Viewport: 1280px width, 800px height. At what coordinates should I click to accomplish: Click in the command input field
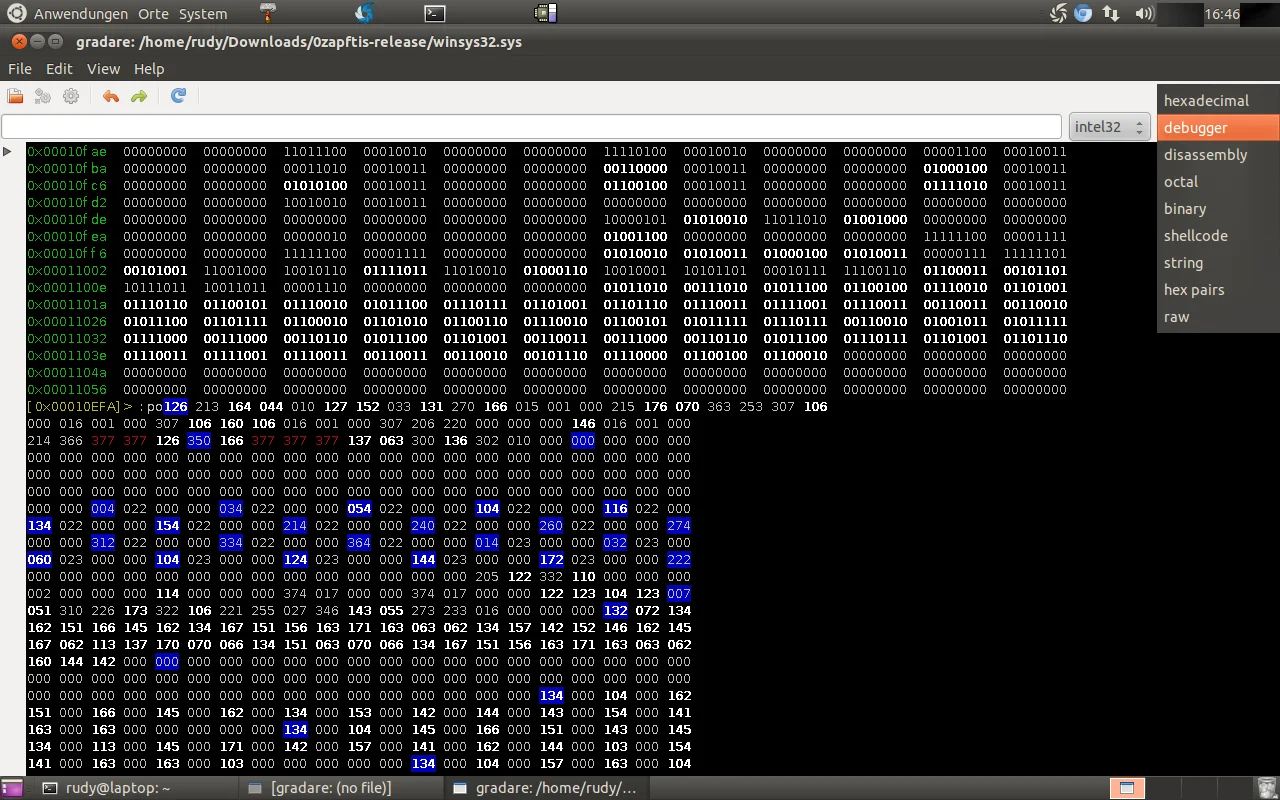[531, 127]
